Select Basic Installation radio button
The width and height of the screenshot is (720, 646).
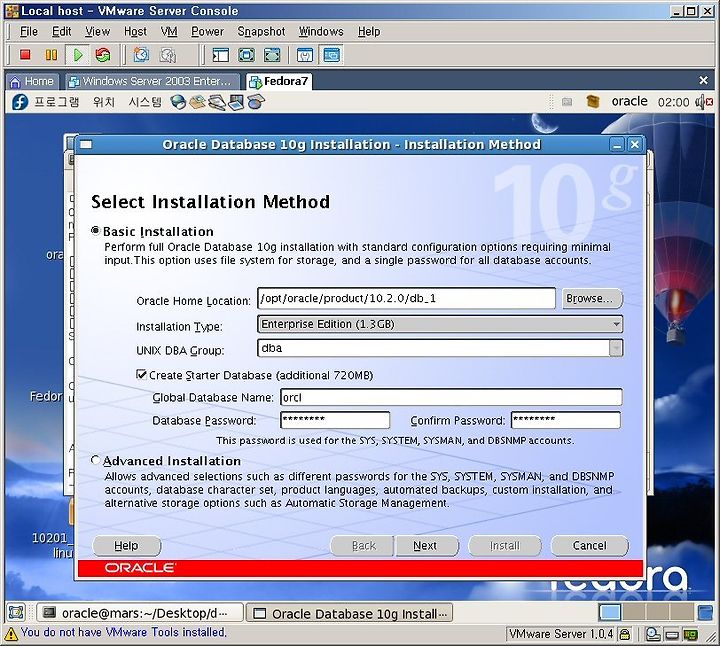pyautogui.click(x=96, y=230)
